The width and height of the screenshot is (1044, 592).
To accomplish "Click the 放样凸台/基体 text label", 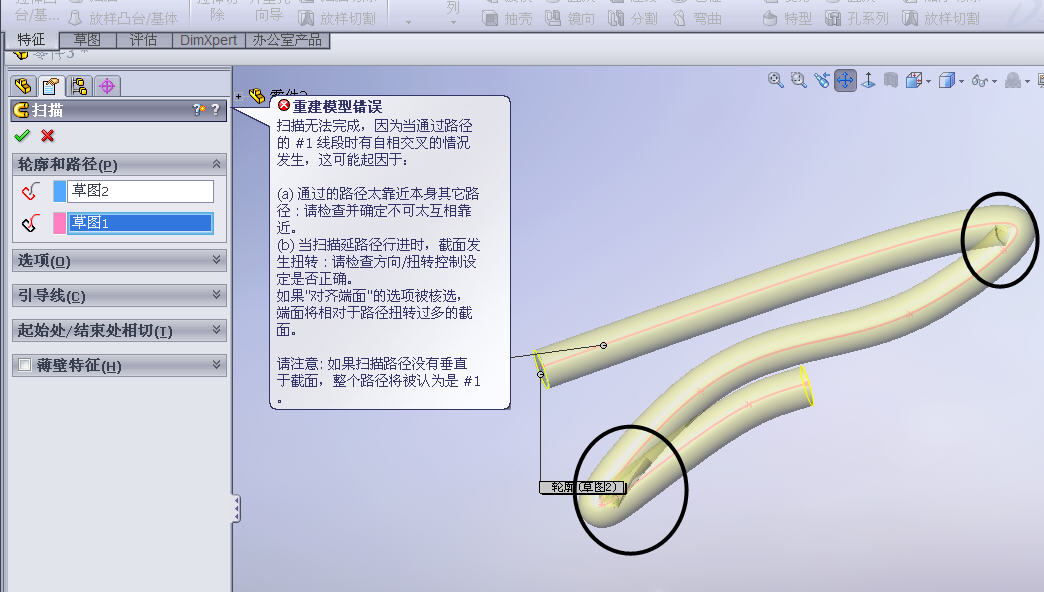I will [133, 18].
